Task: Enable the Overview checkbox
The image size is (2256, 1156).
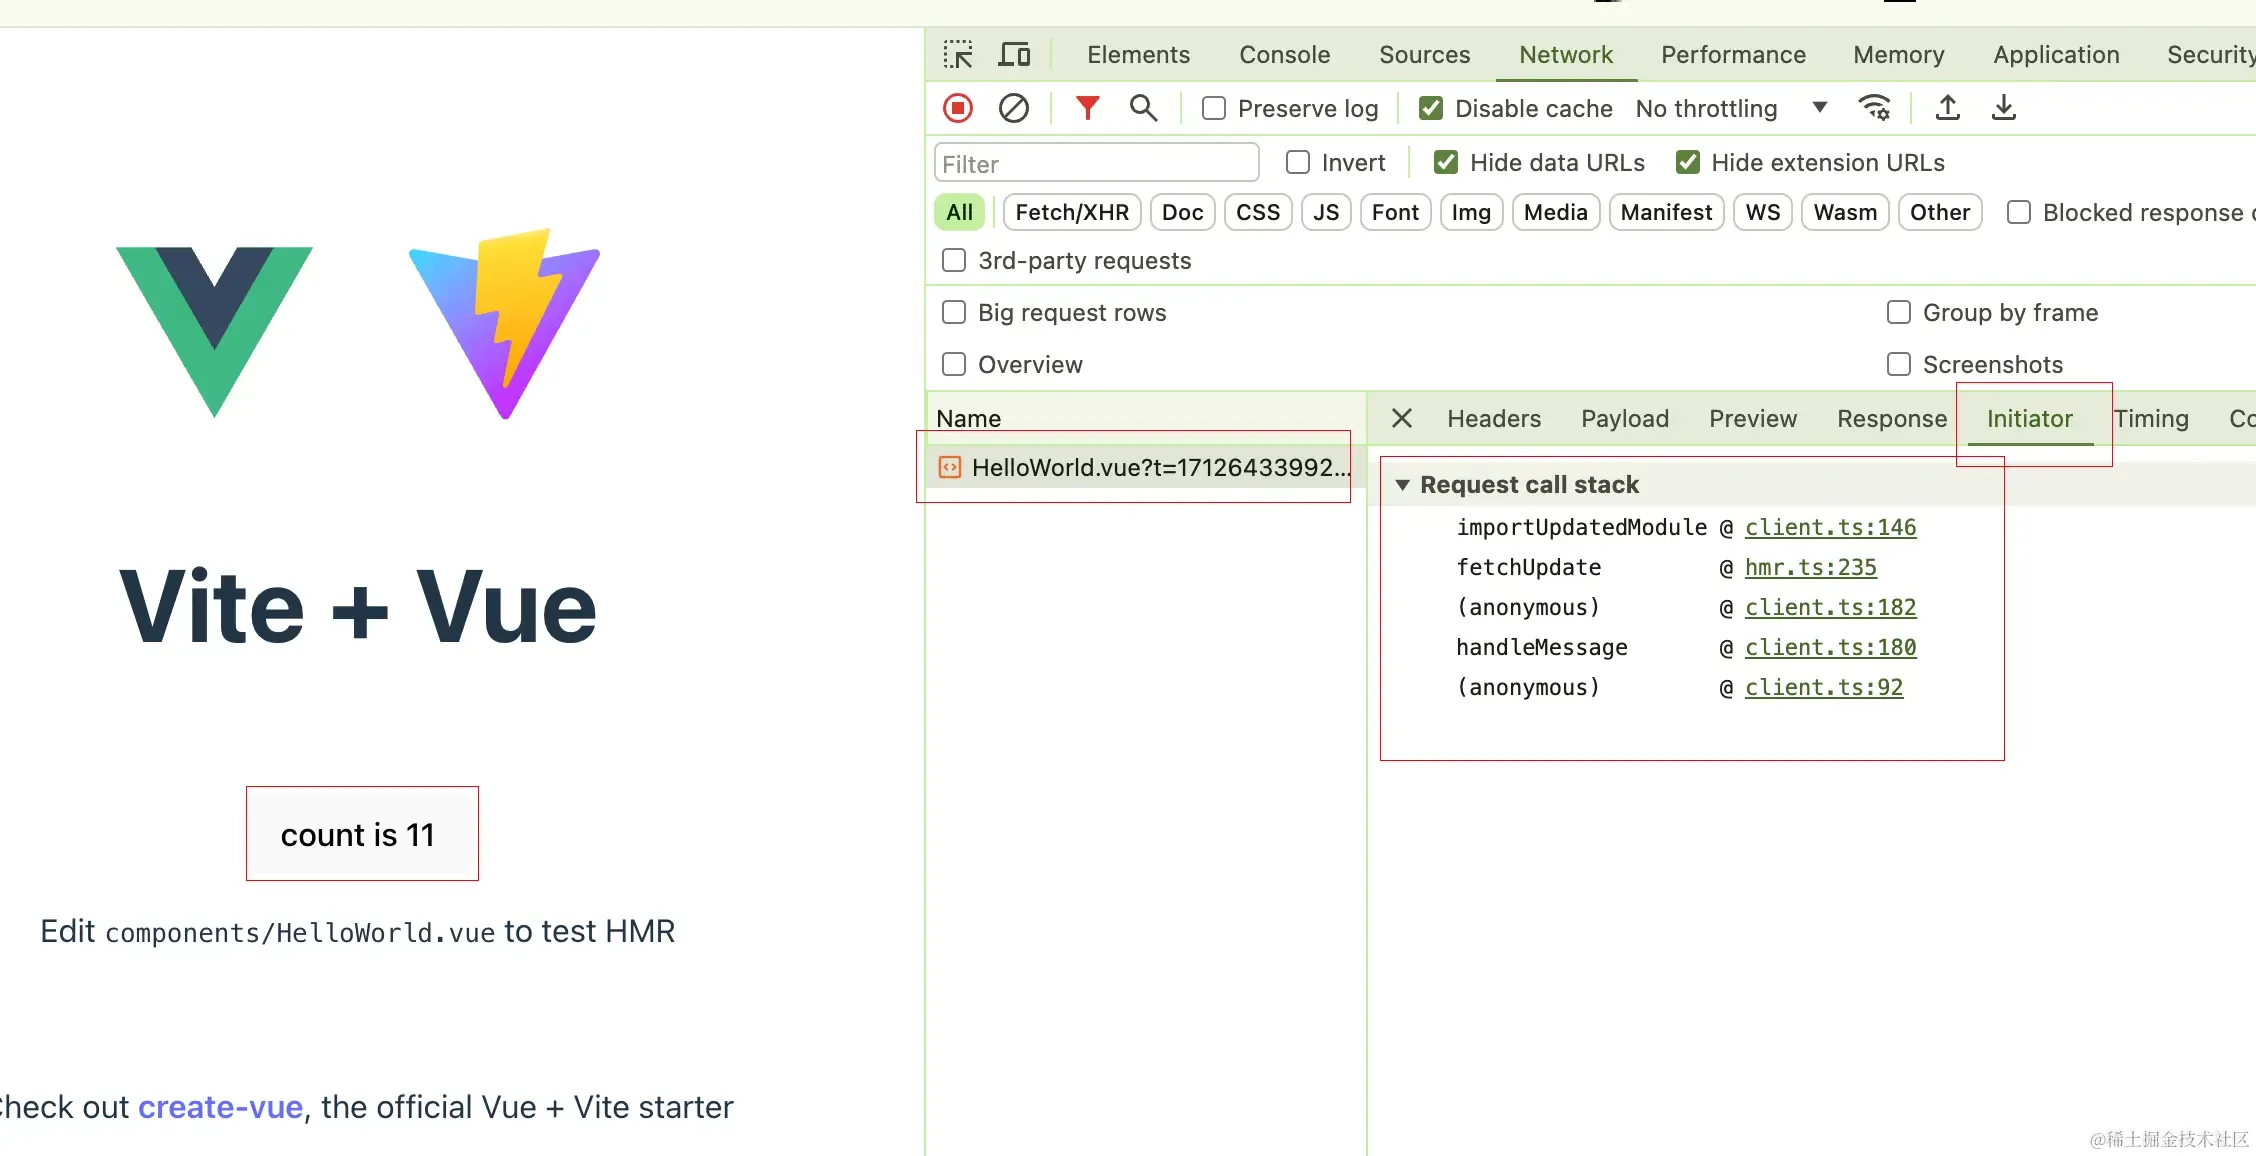Action: coord(954,364)
